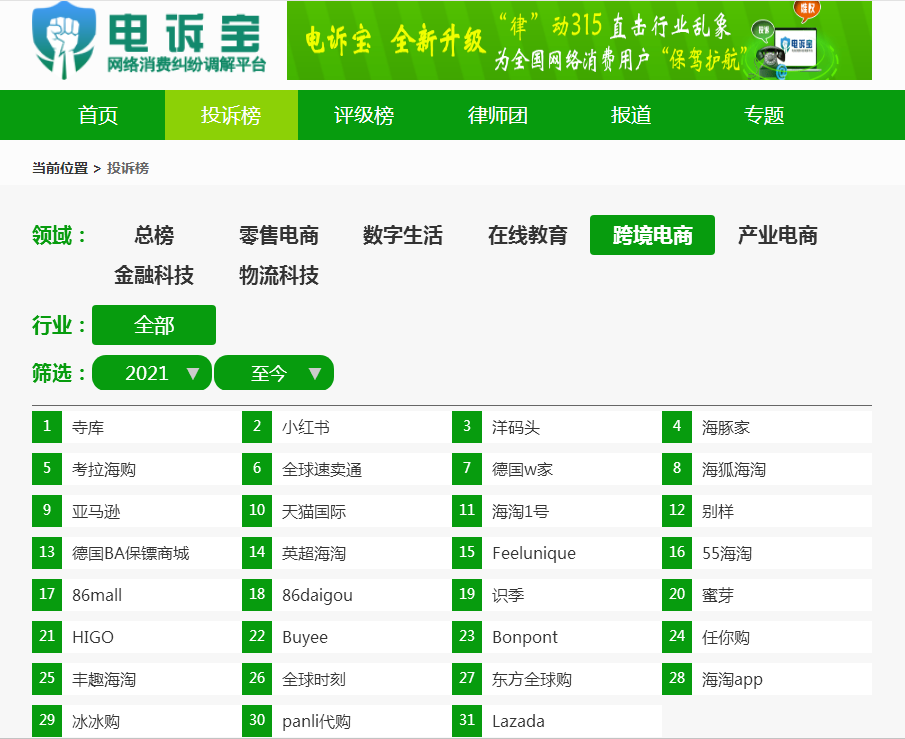Open rank 11 海淘1号 entry

[557, 511]
